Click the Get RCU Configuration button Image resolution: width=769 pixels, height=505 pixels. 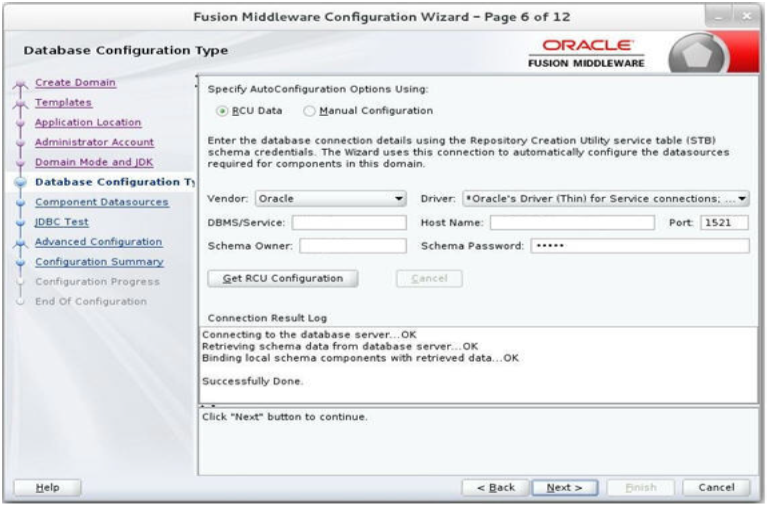[283, 278]
